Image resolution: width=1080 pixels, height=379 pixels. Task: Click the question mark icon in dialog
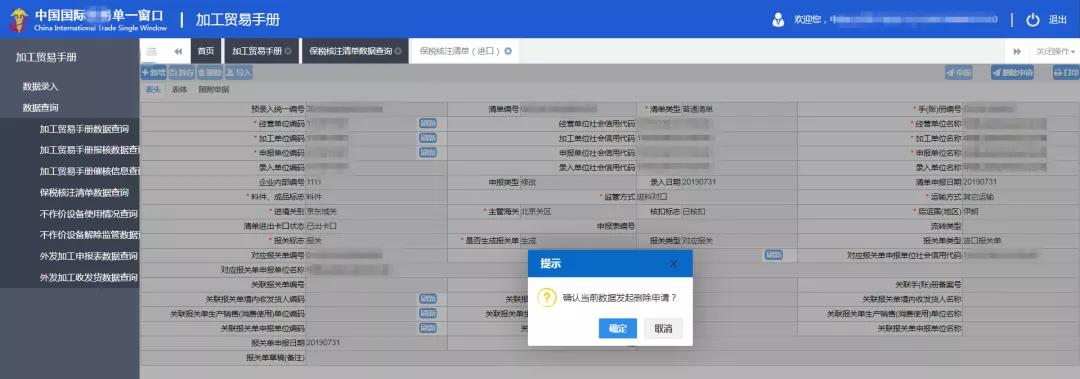(x=547, y=298)
